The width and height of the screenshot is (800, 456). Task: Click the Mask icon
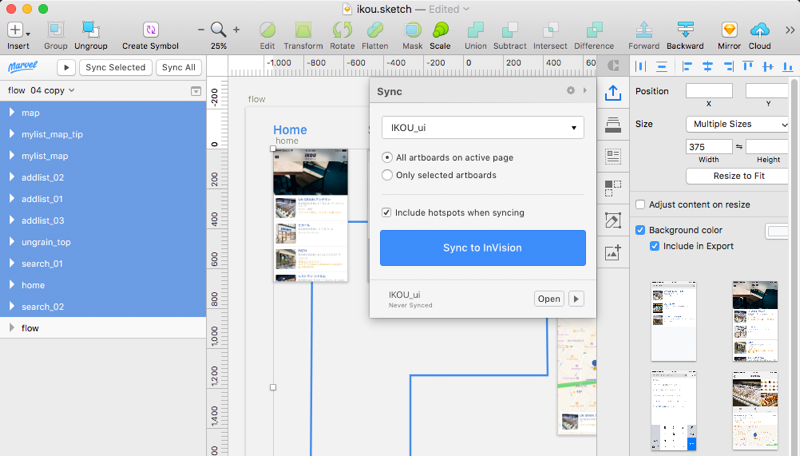(412, 30)
